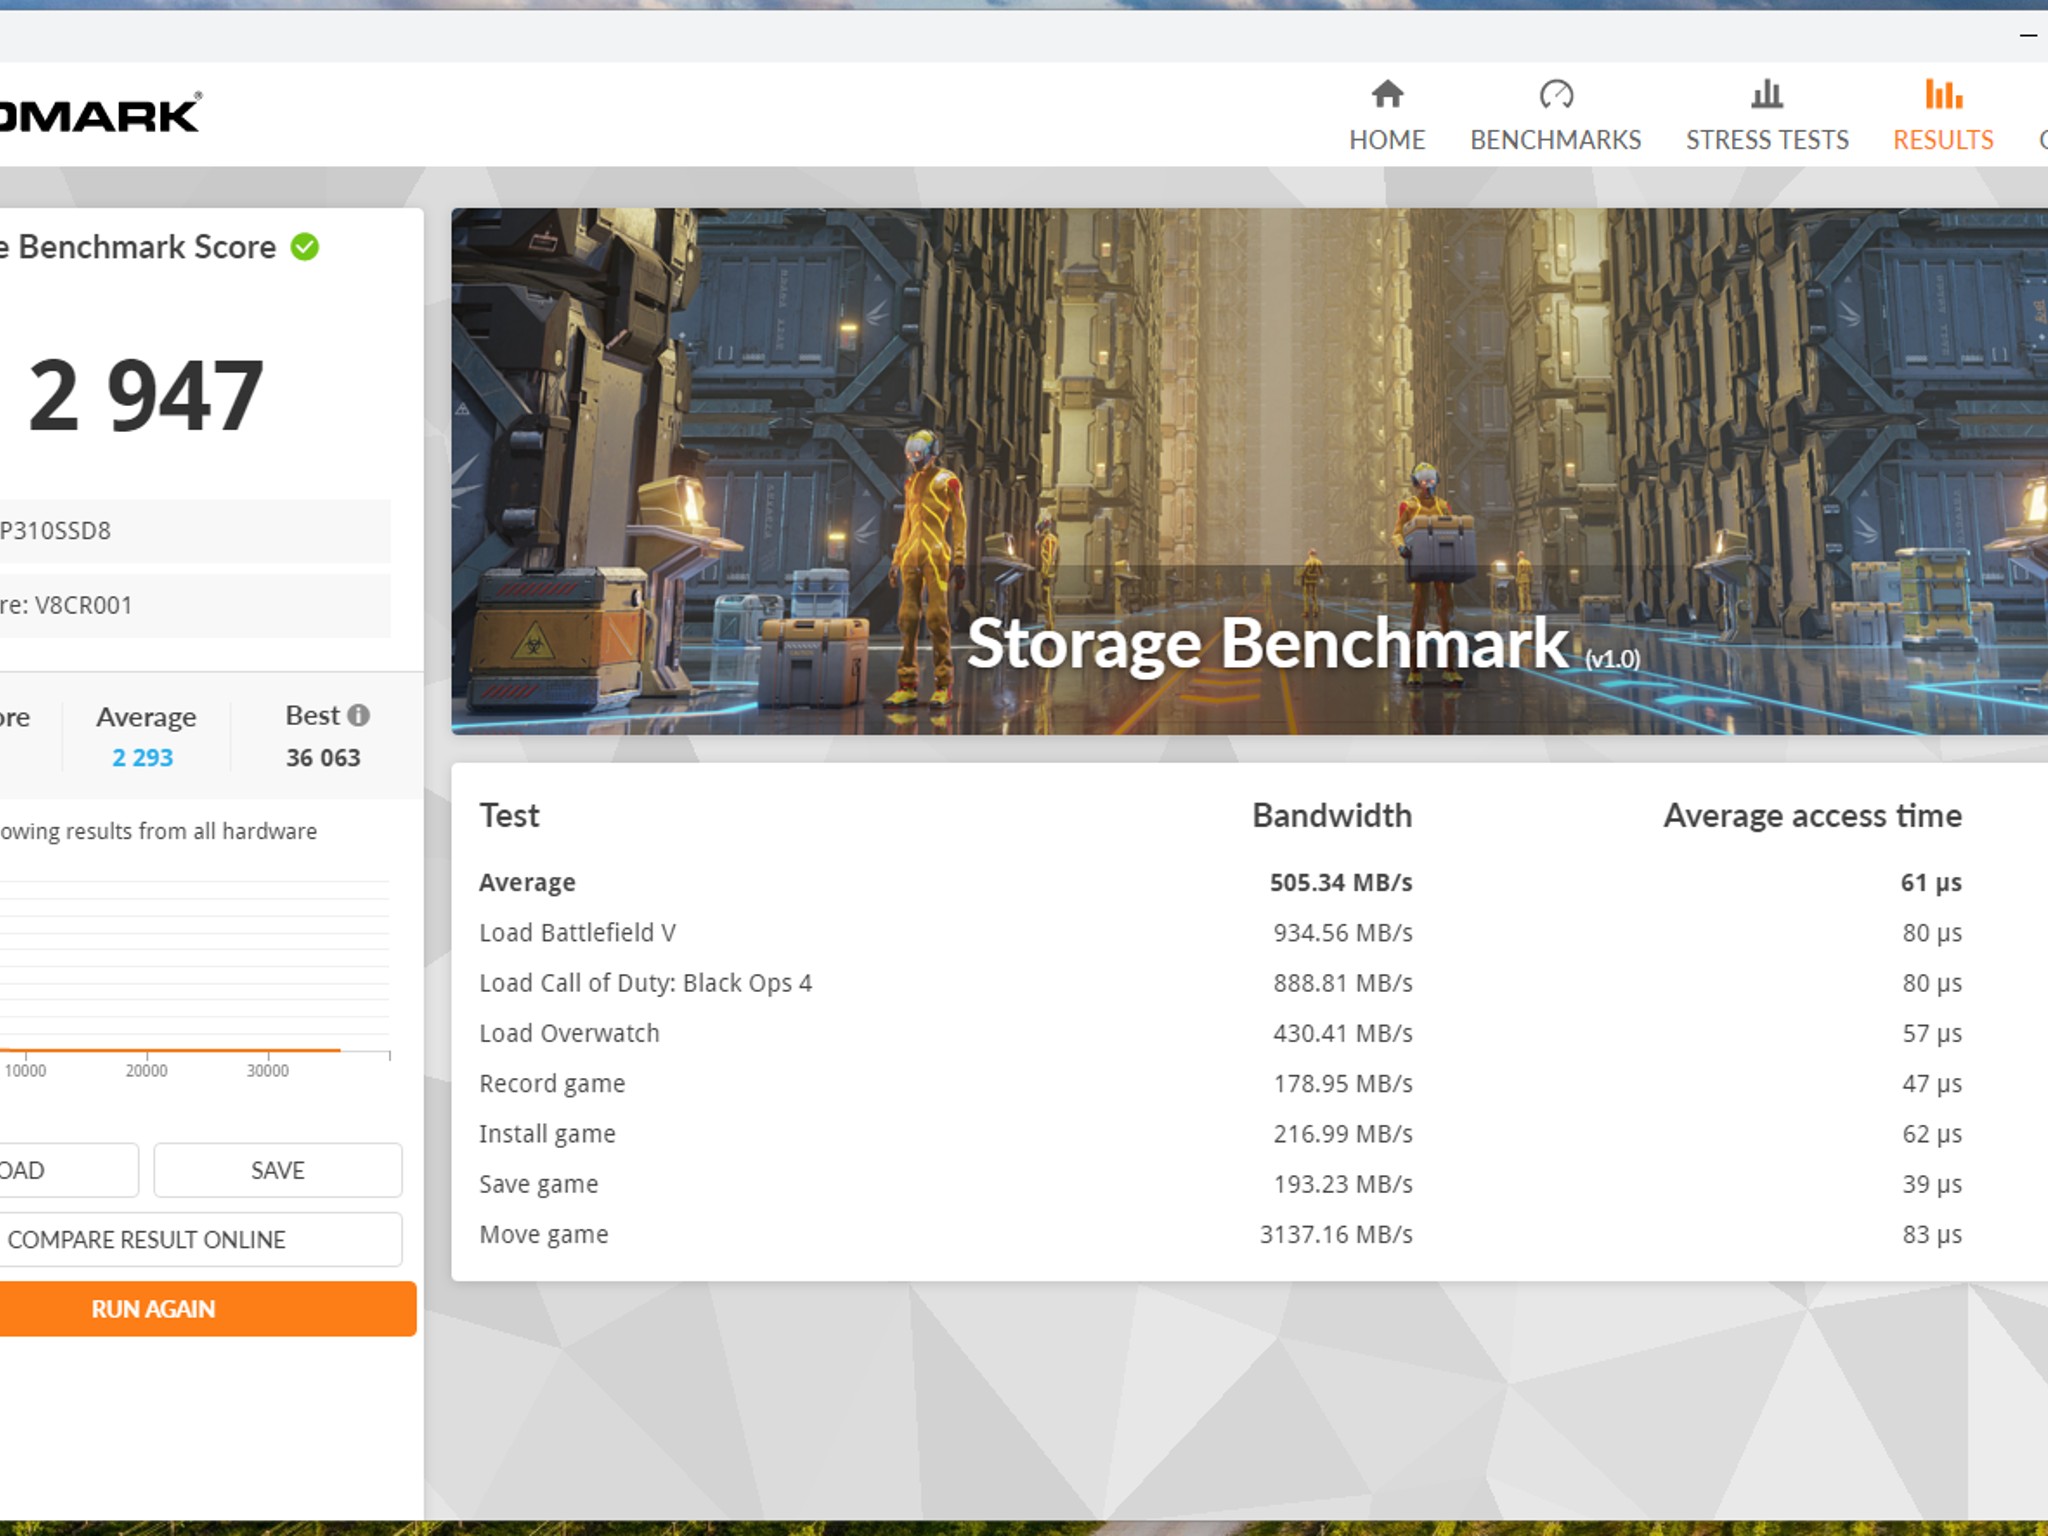Click the orange RUN AGAIN button
Image resolution: width=2048 pixels, height=1536 pixels.
click(x=207, y=1309)
